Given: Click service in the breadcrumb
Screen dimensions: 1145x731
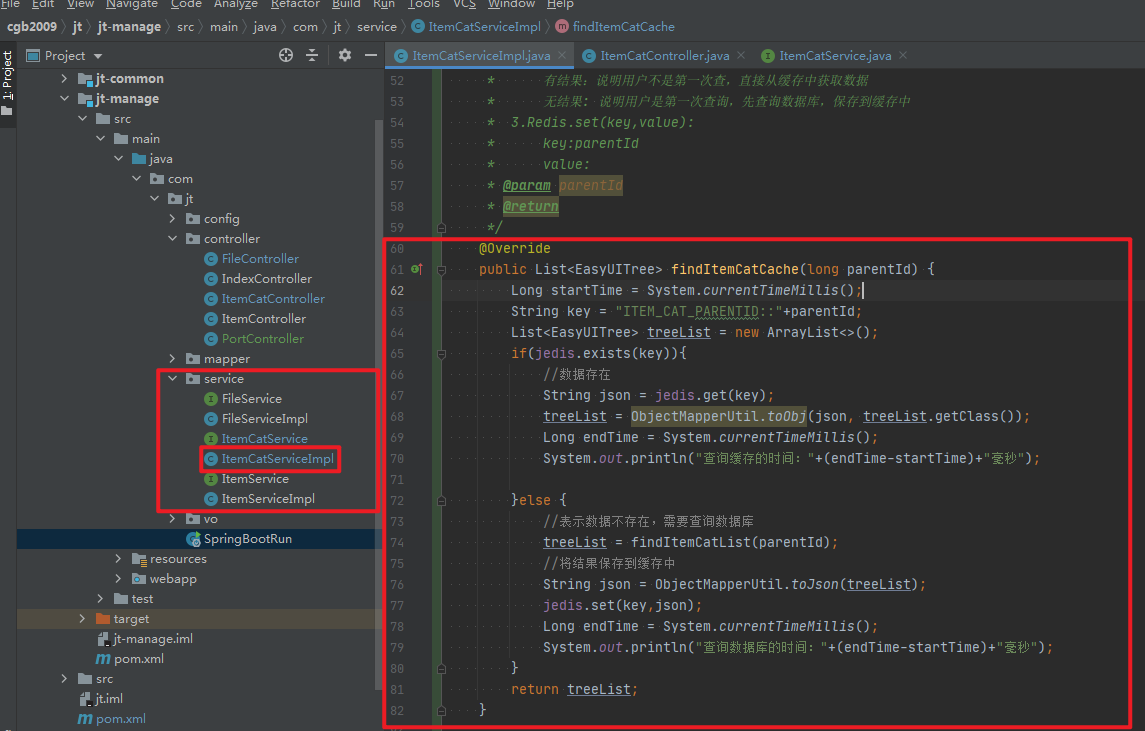Looking at the screenshot, I should [x=377, y=27].
